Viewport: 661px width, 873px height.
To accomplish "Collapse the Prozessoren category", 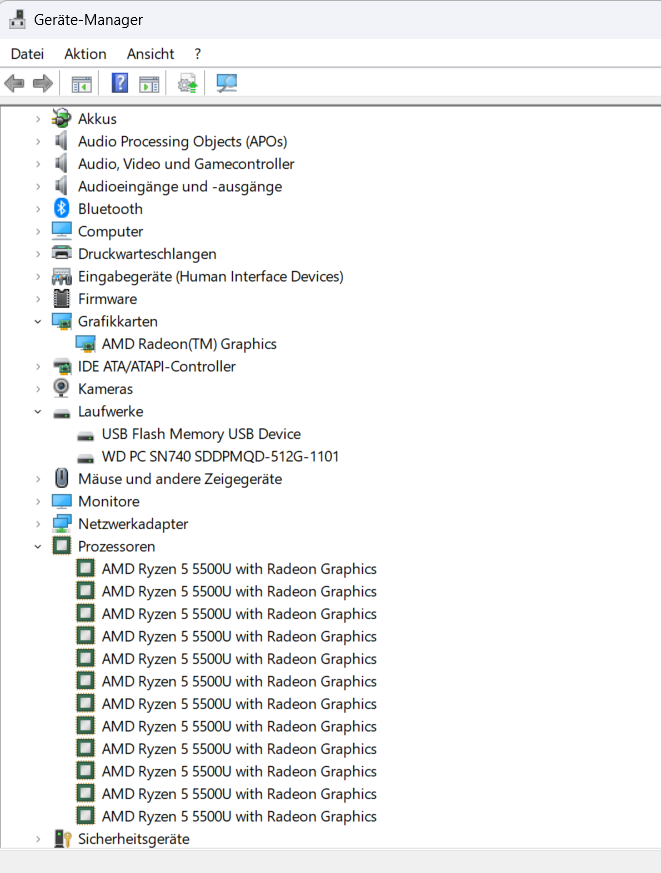I will (x=38, y=546).
